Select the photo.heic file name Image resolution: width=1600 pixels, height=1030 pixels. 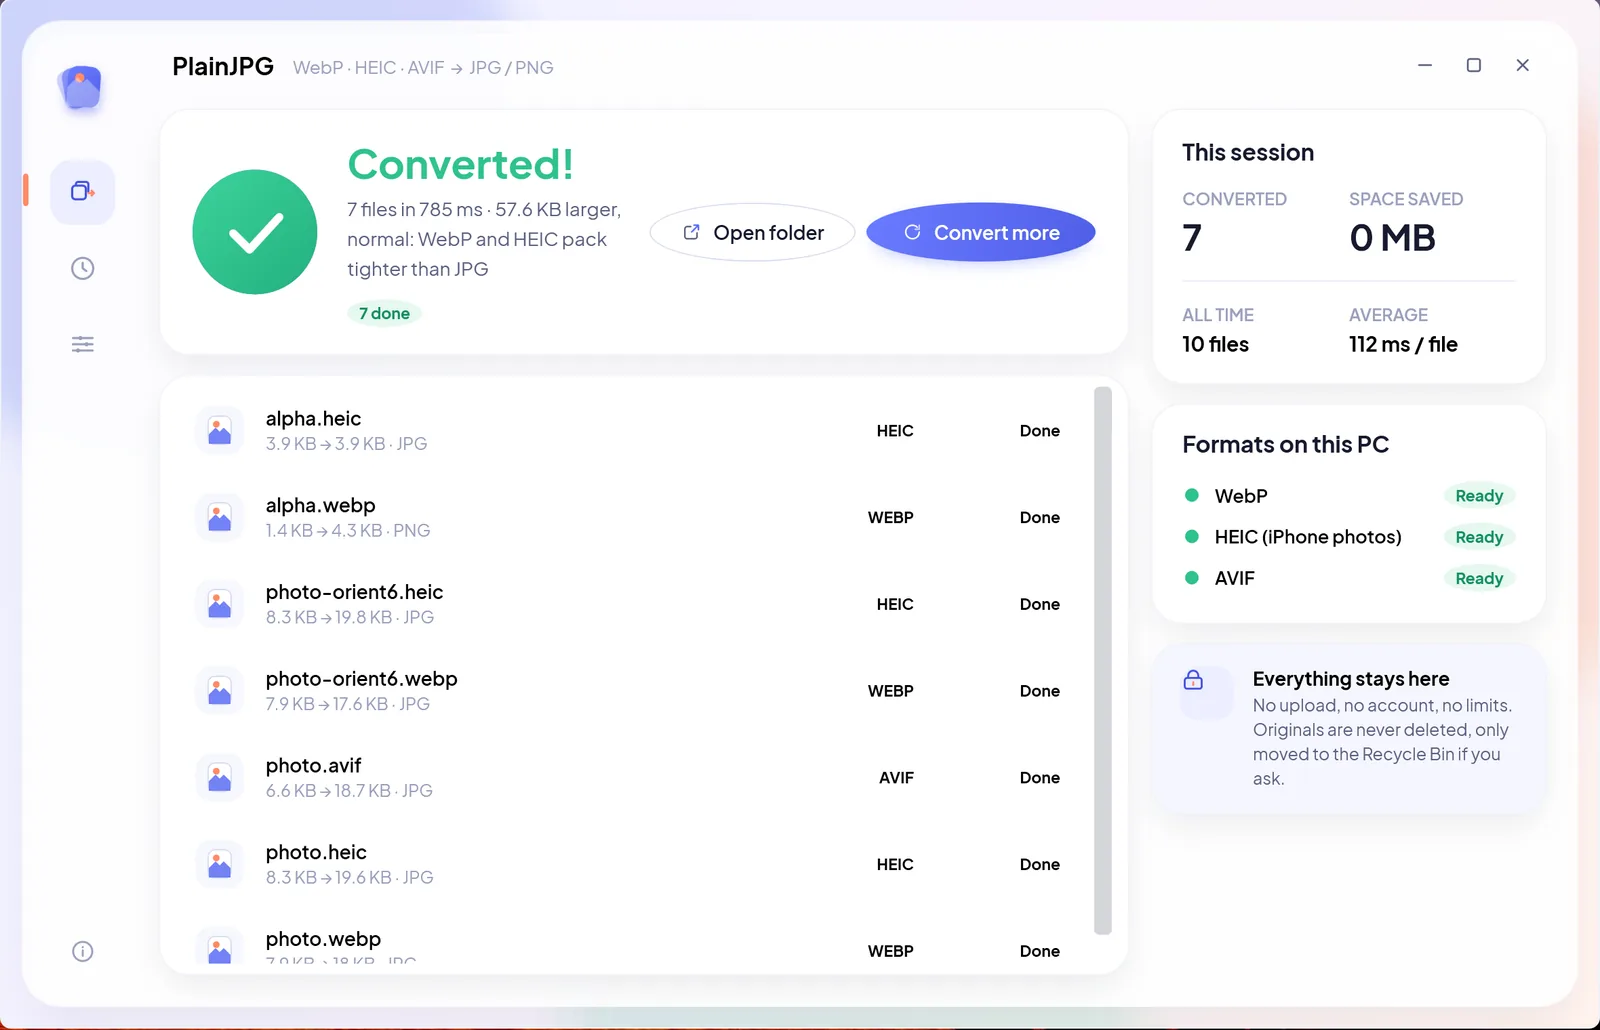[x=317, y=853]
